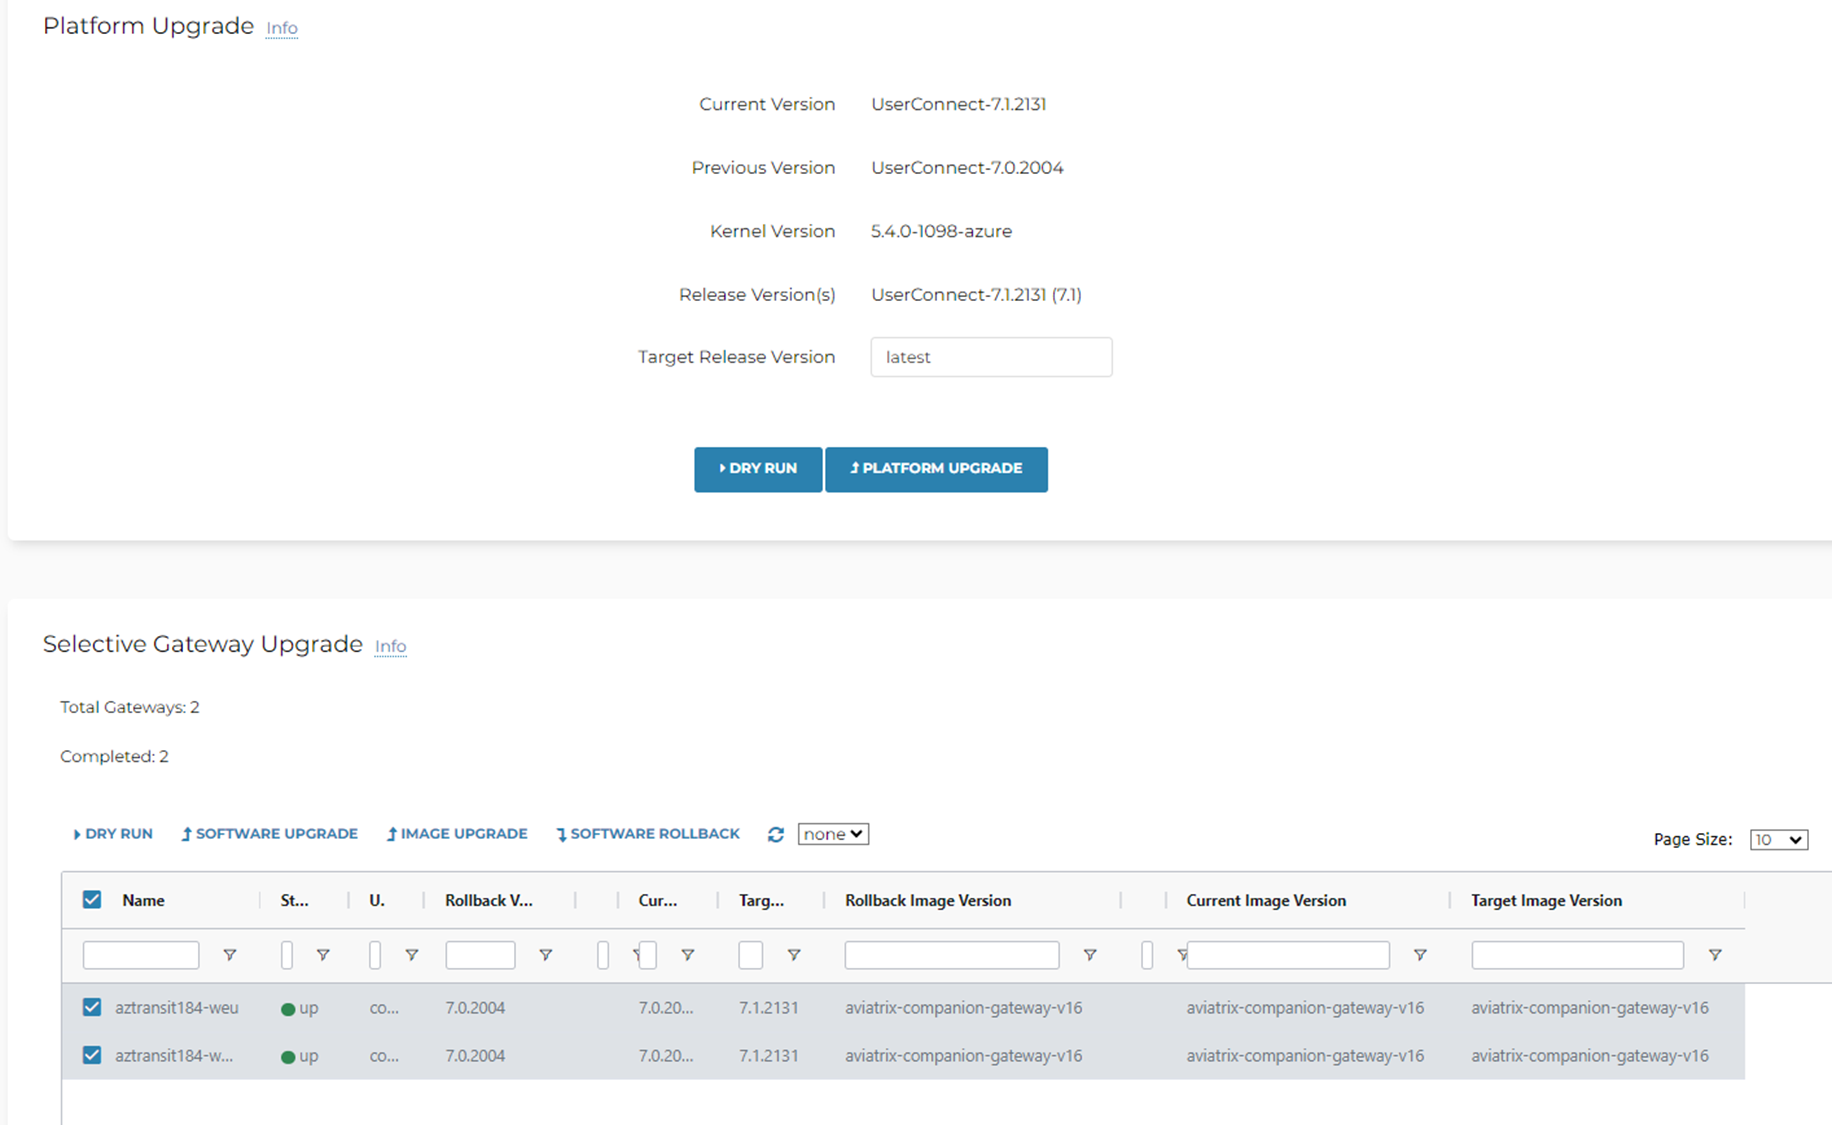
Task: Sort by Target Image Version header
Action: pyautogui.click(x=1546, y=900)
